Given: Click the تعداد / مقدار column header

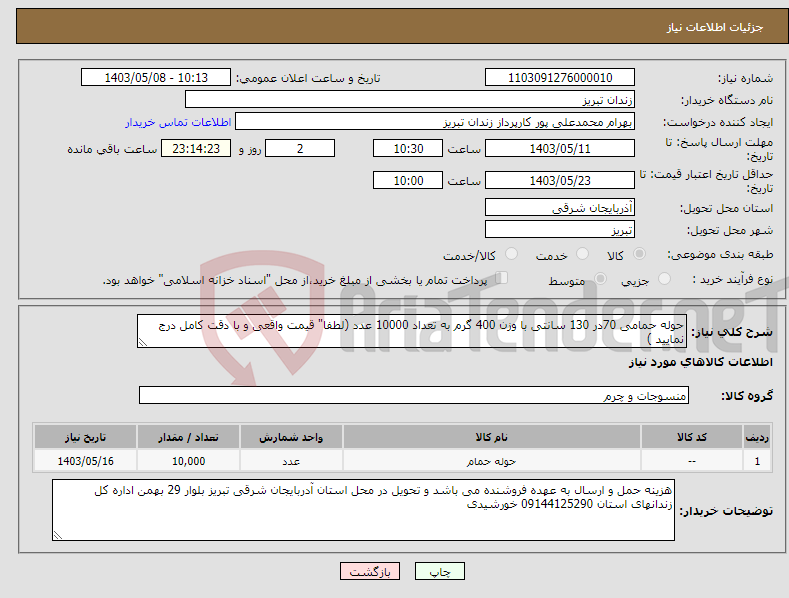Looking at the screenshot, I should (x=188, y=437).
